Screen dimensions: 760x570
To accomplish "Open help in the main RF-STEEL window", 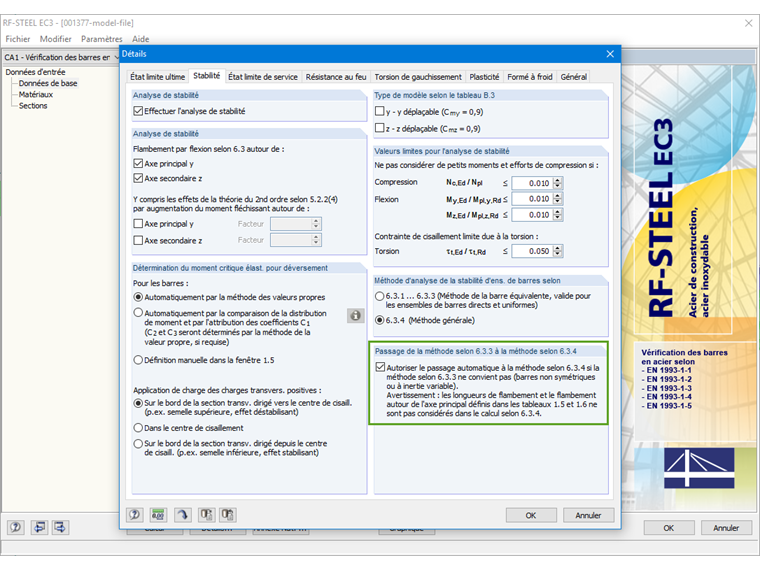I will tap(16, 527).
